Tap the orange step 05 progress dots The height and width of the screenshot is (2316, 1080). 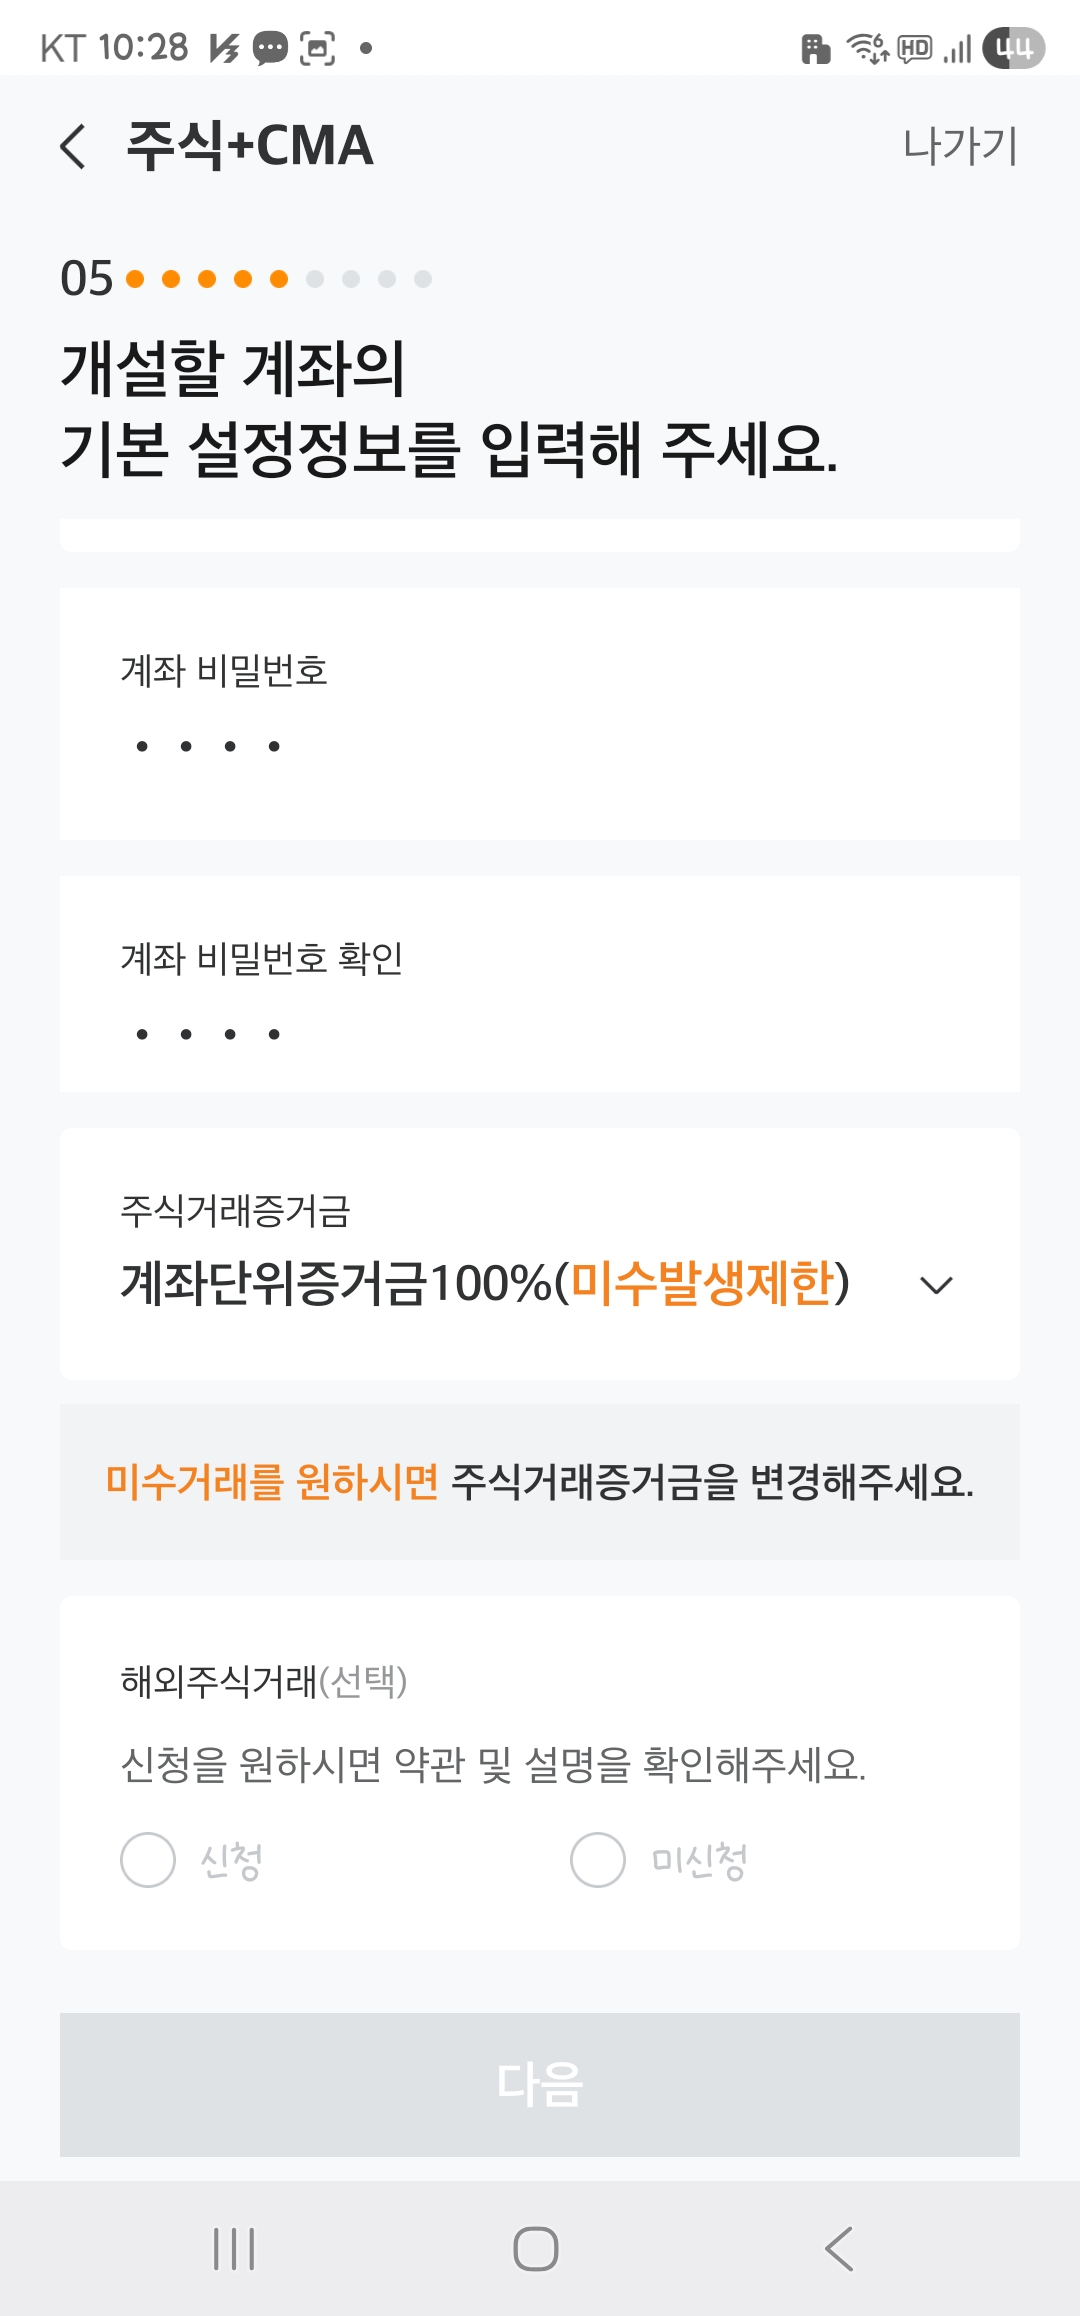[207, 279]
